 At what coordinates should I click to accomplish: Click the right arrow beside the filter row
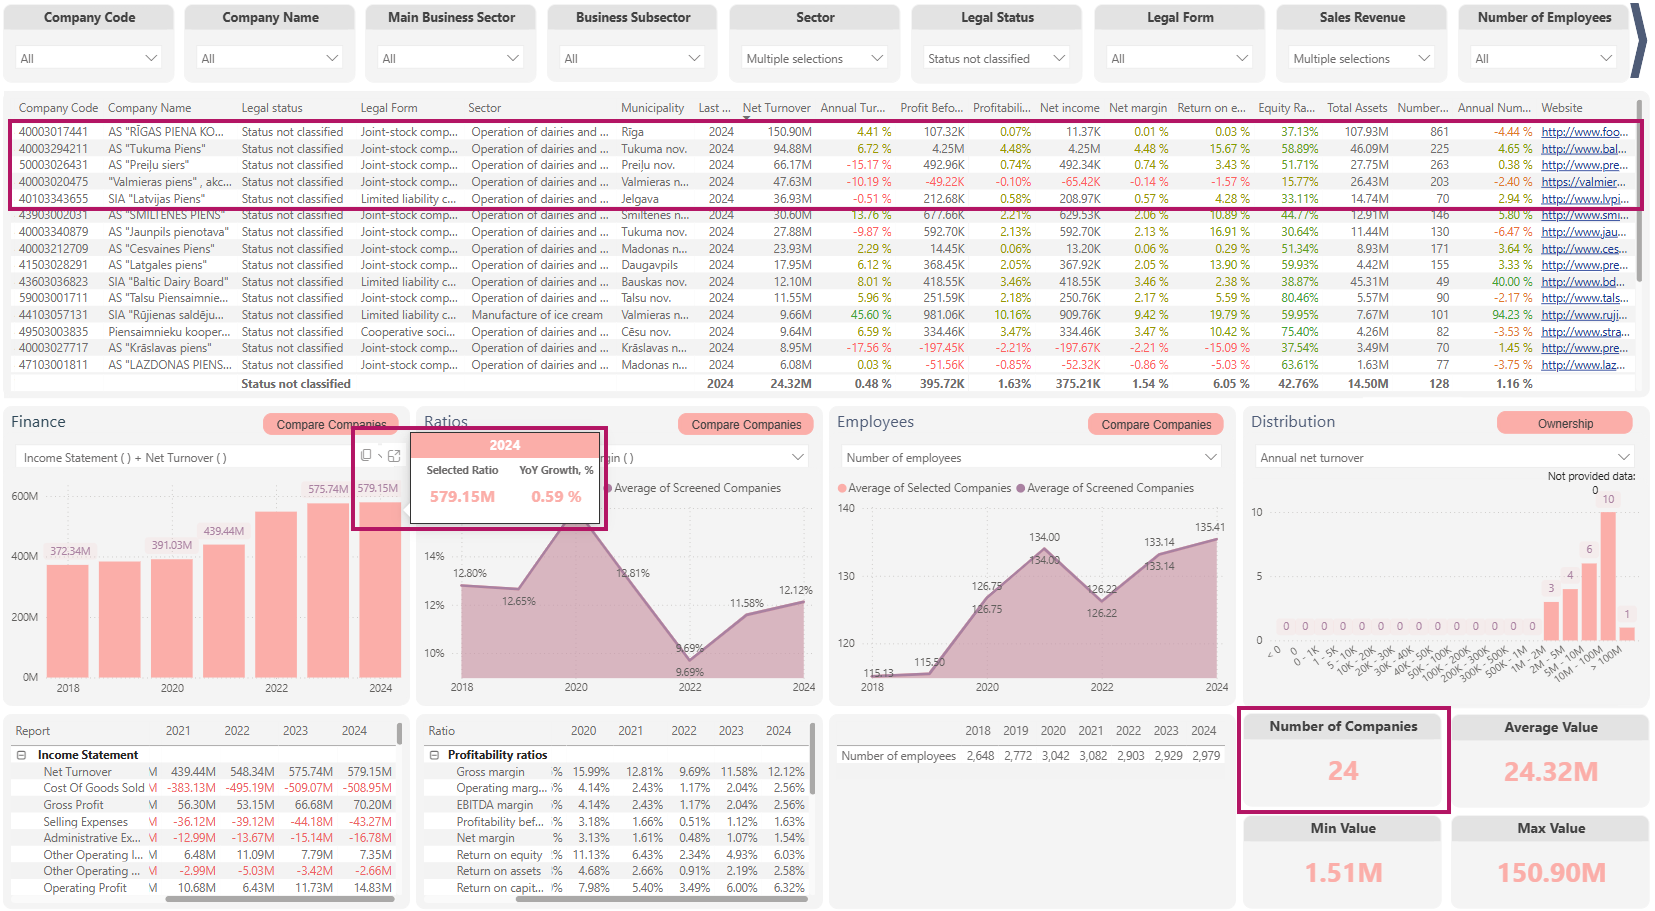(1637, 40)
